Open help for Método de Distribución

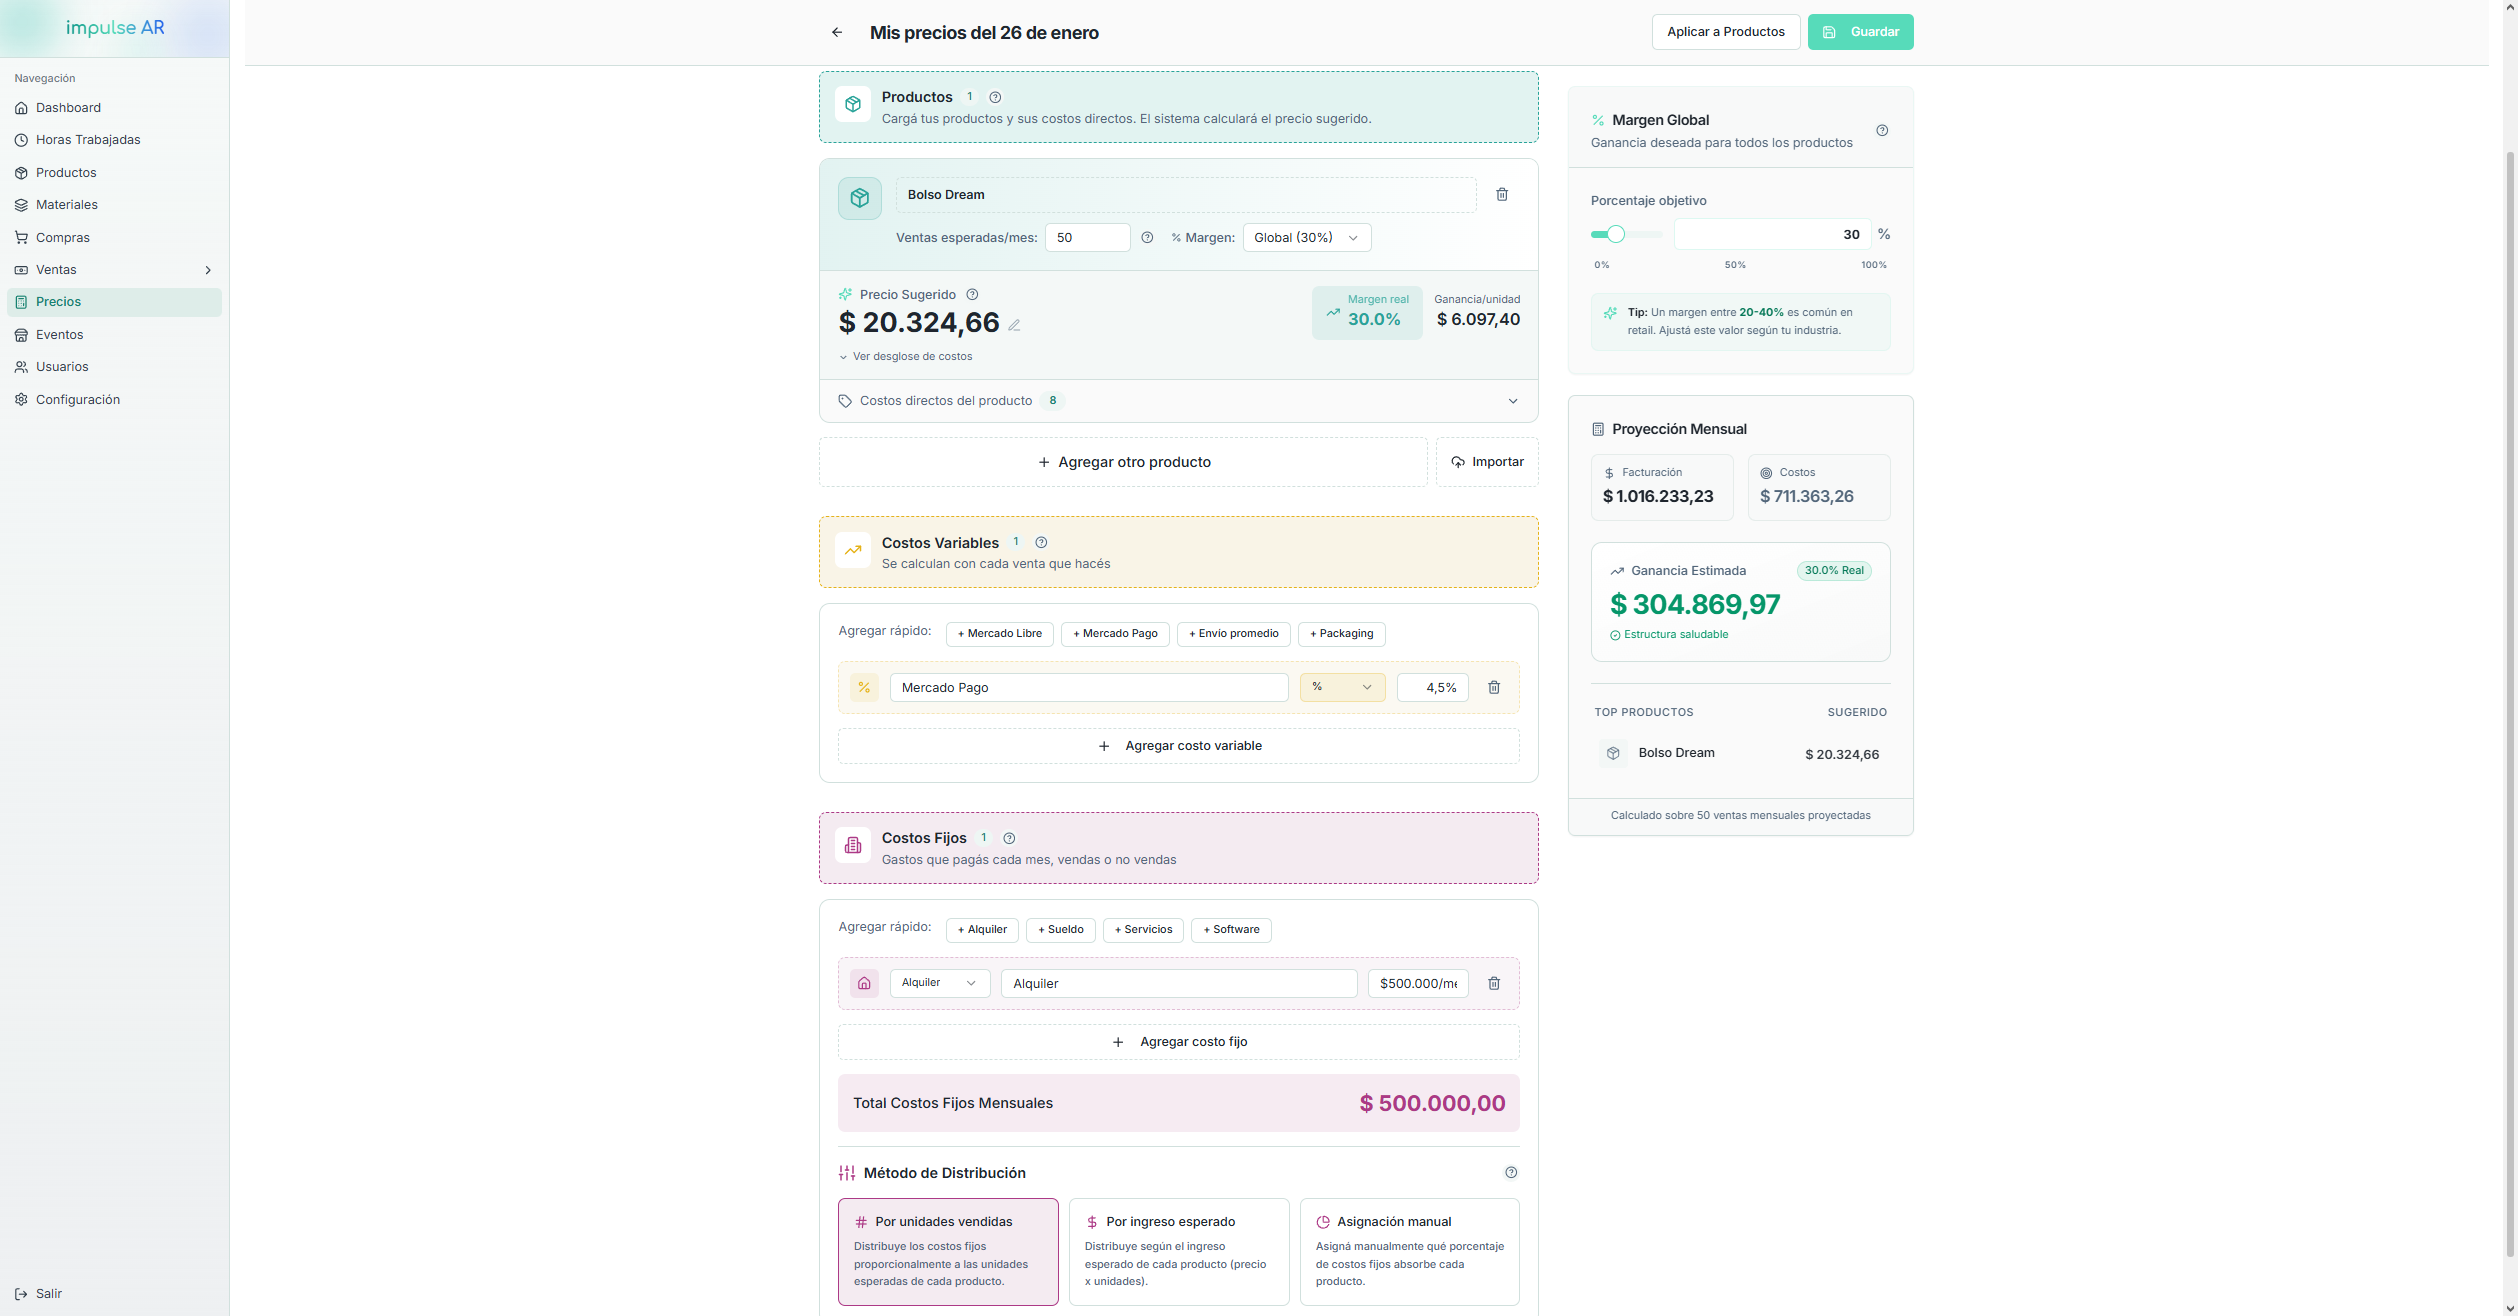[x=1510, y=1173]
